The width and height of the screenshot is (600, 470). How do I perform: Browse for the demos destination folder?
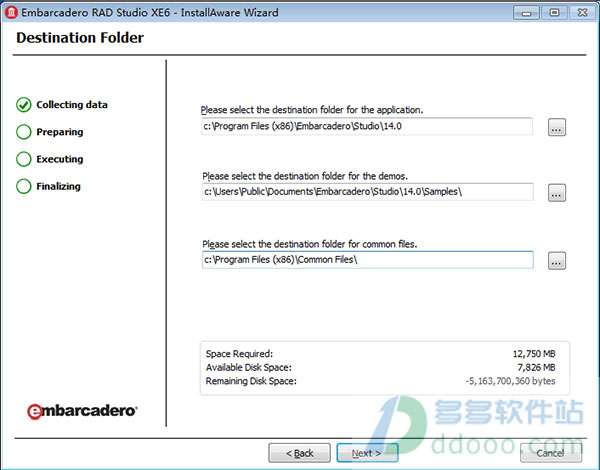click(x=557, y=193)
